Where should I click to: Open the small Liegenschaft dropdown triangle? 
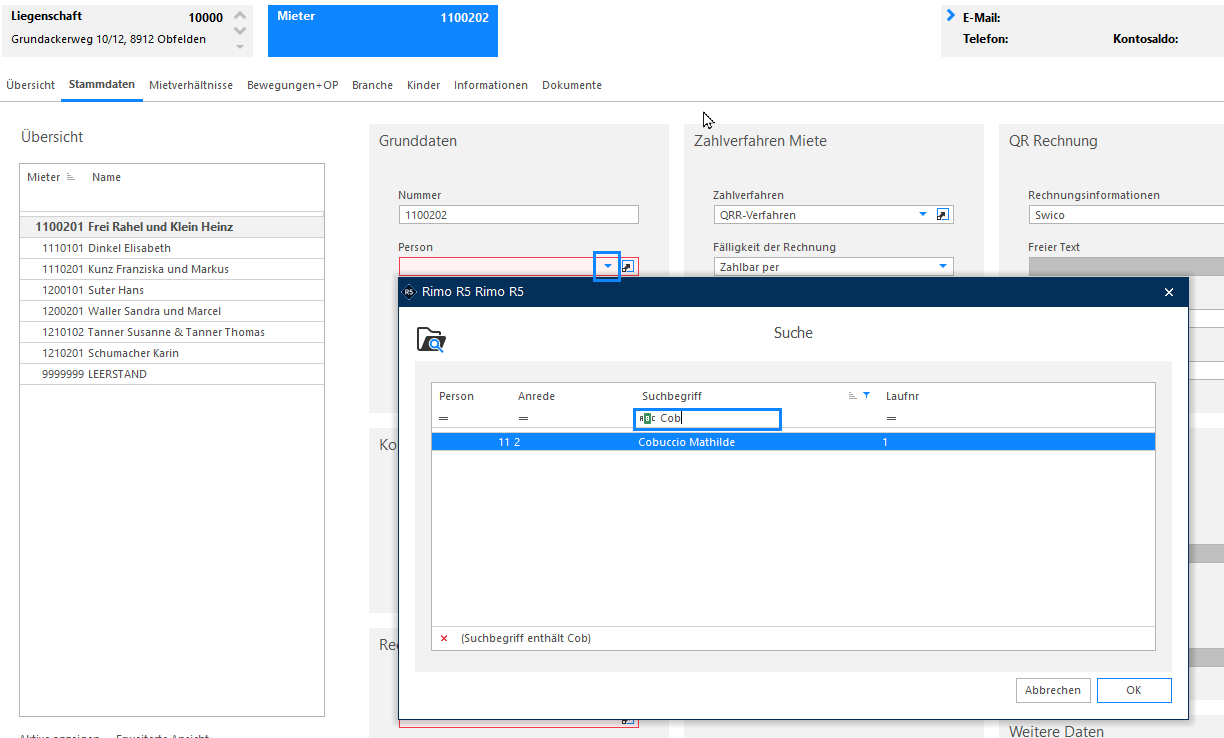[239, 46]
